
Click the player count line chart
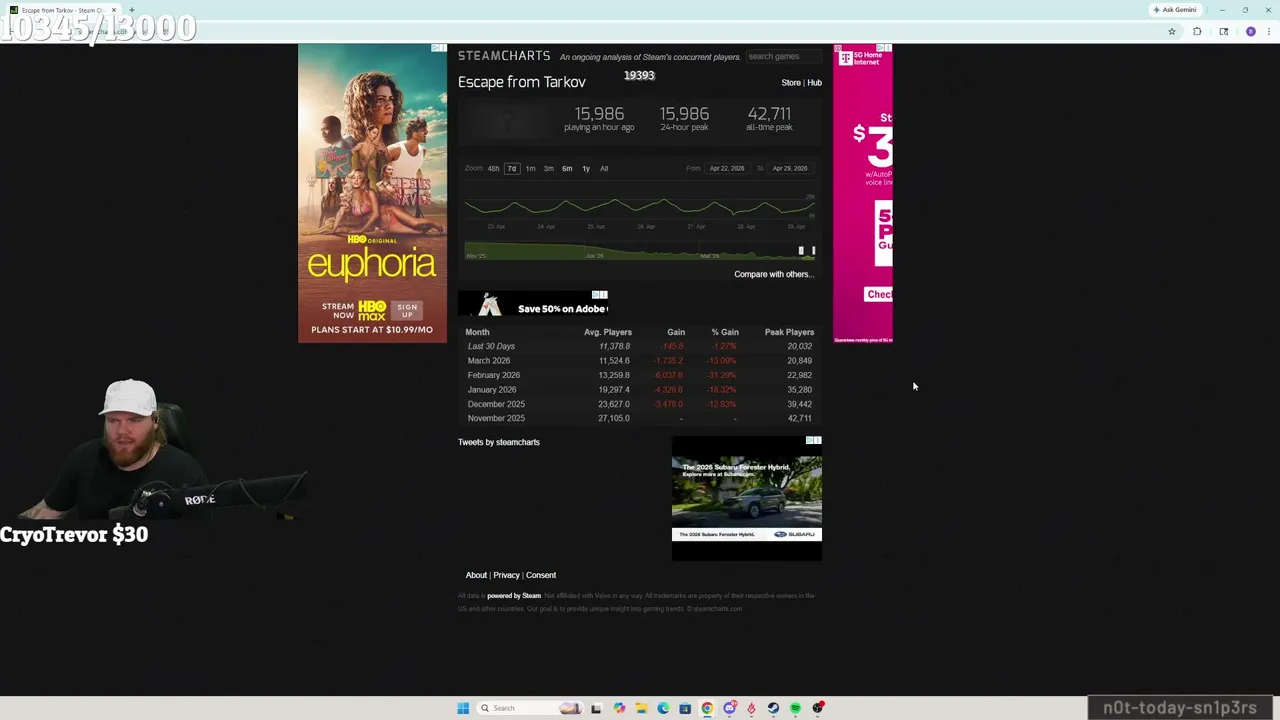point(640,207)
